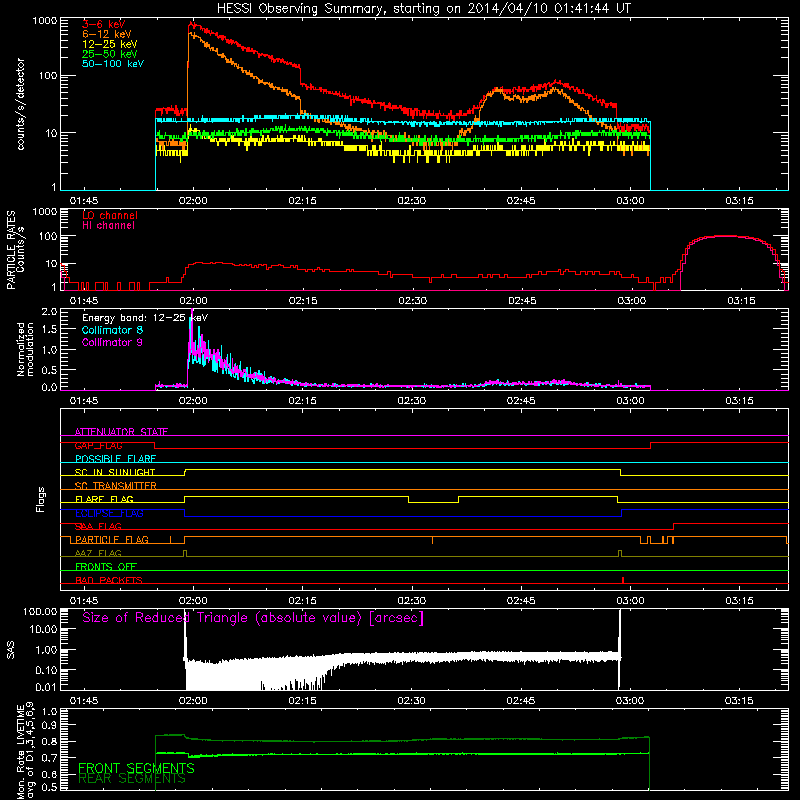Click '01:45' tick under the Flags panel
This screenshot has width=800, height=800.
point(84,601)
